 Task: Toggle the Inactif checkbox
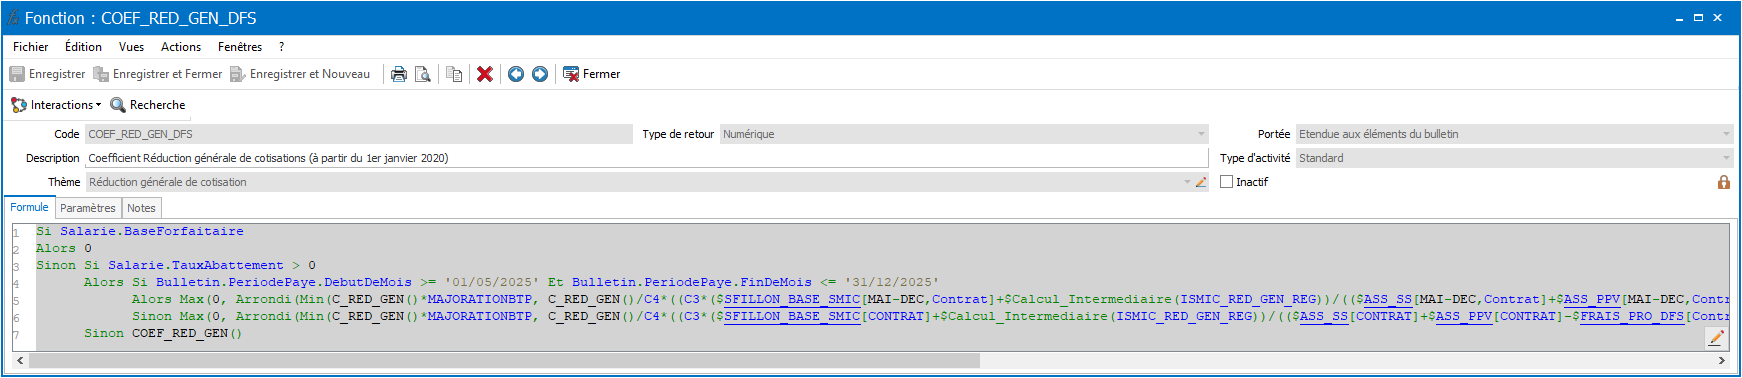click(1227, 182)
